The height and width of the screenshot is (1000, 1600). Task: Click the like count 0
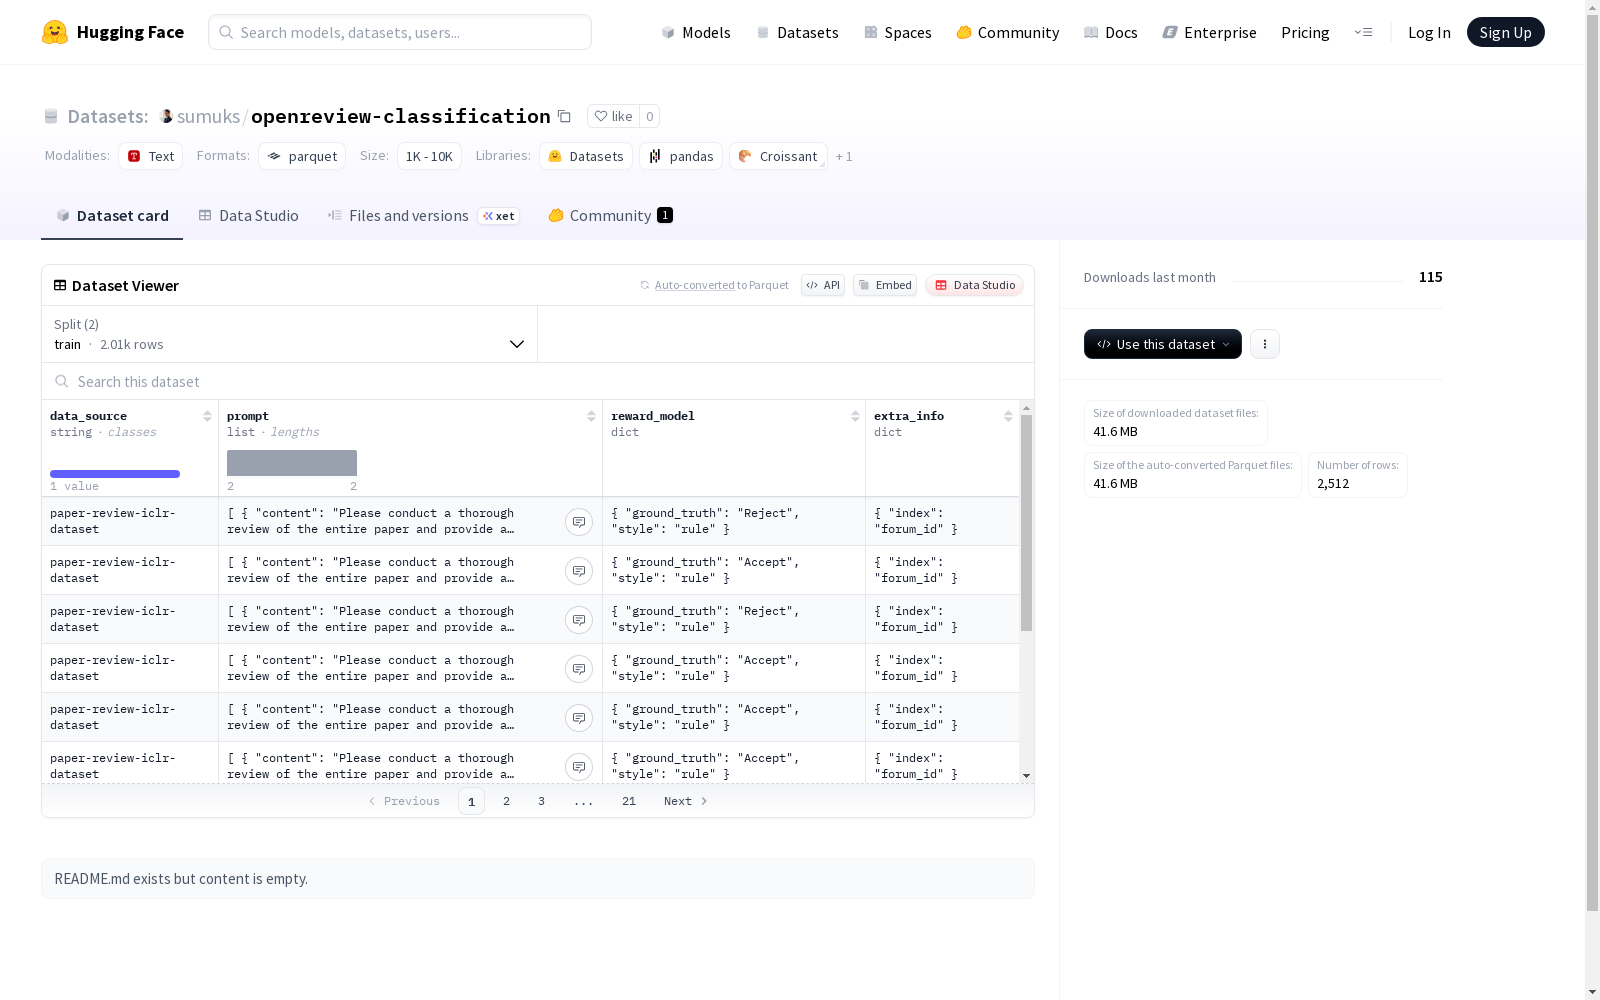(649, 116)
